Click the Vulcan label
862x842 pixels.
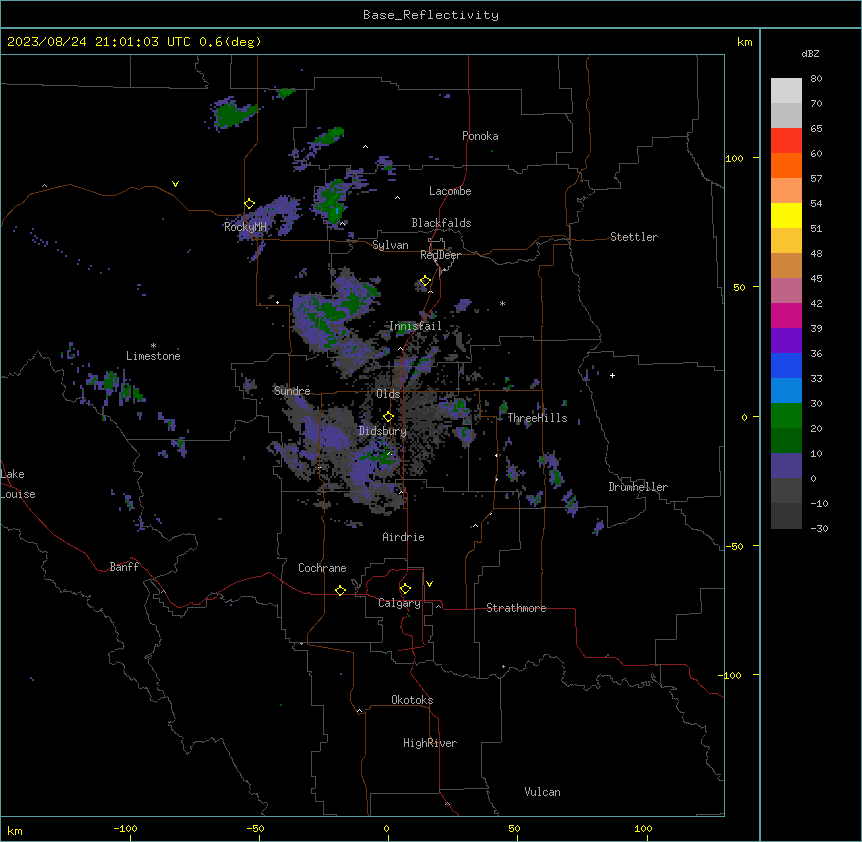coord(543,792)
